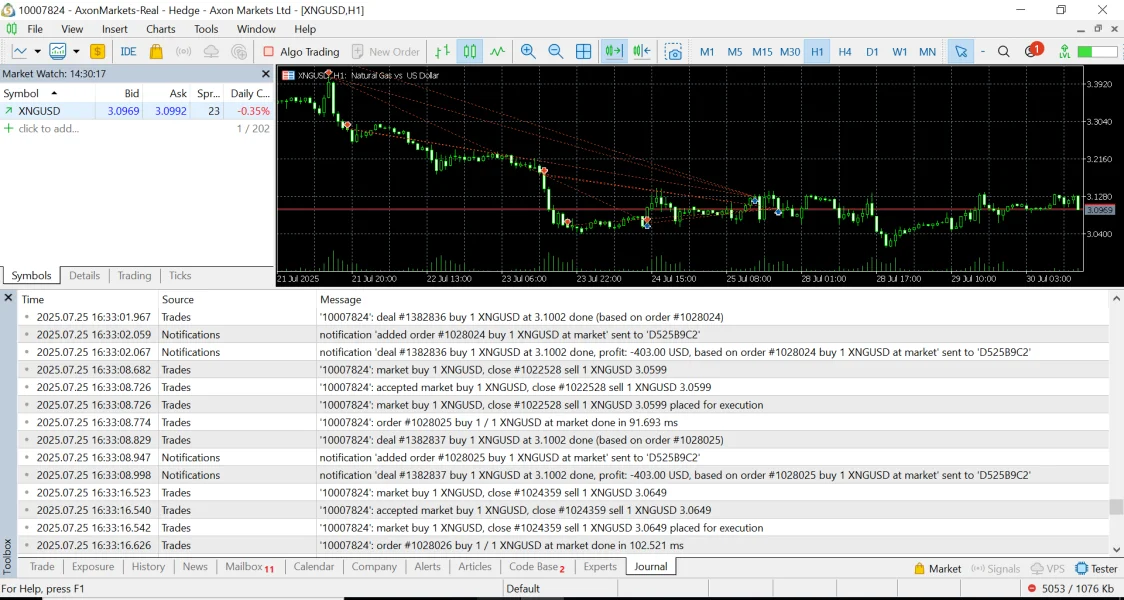The width and height of the screenshot is (1124, 600).
Task: Click the Zoom In magnifier icon
Action: pyautogui.click(x=528, y=52)
